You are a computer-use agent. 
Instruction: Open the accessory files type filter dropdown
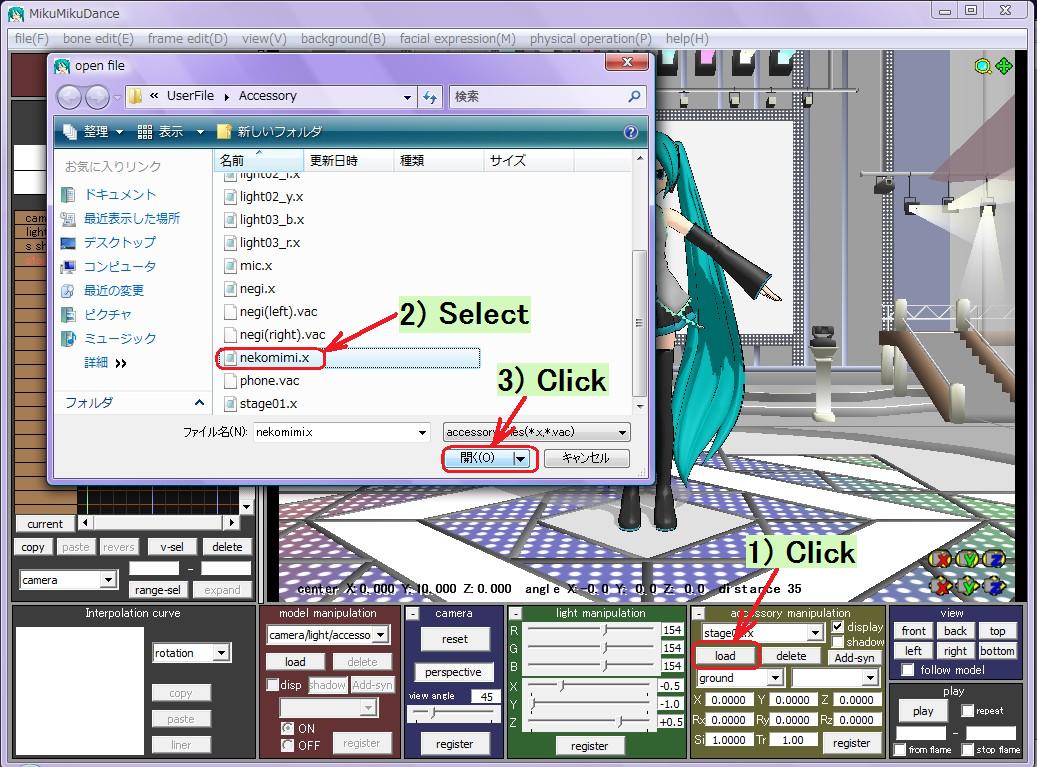536,432
